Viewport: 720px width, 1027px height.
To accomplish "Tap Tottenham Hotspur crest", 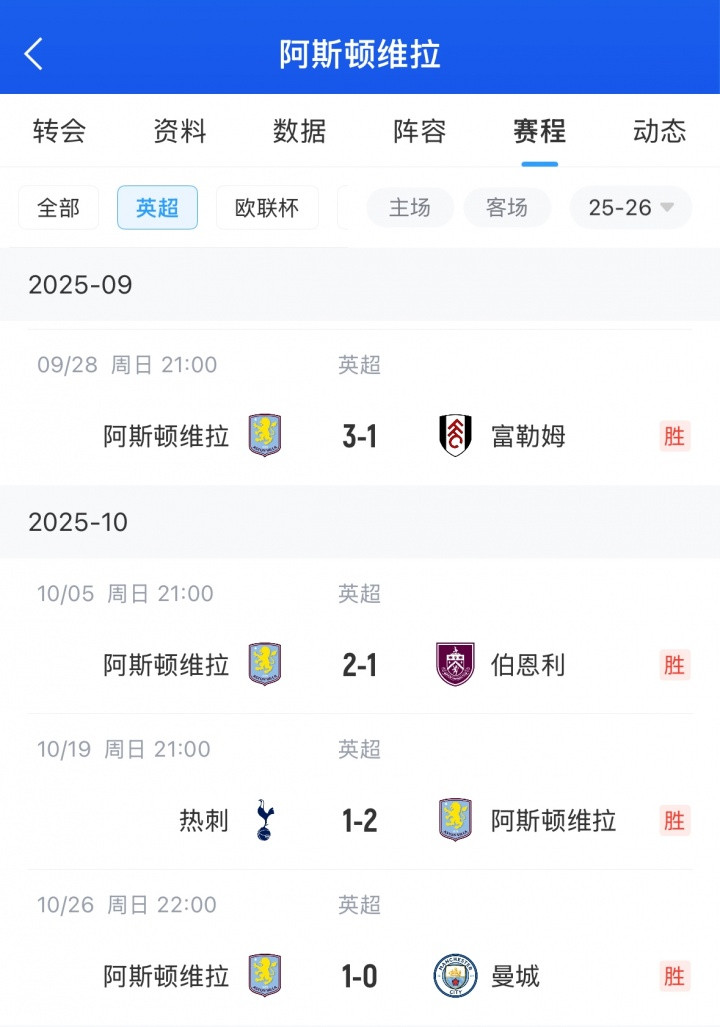I will tap(264, 821).
